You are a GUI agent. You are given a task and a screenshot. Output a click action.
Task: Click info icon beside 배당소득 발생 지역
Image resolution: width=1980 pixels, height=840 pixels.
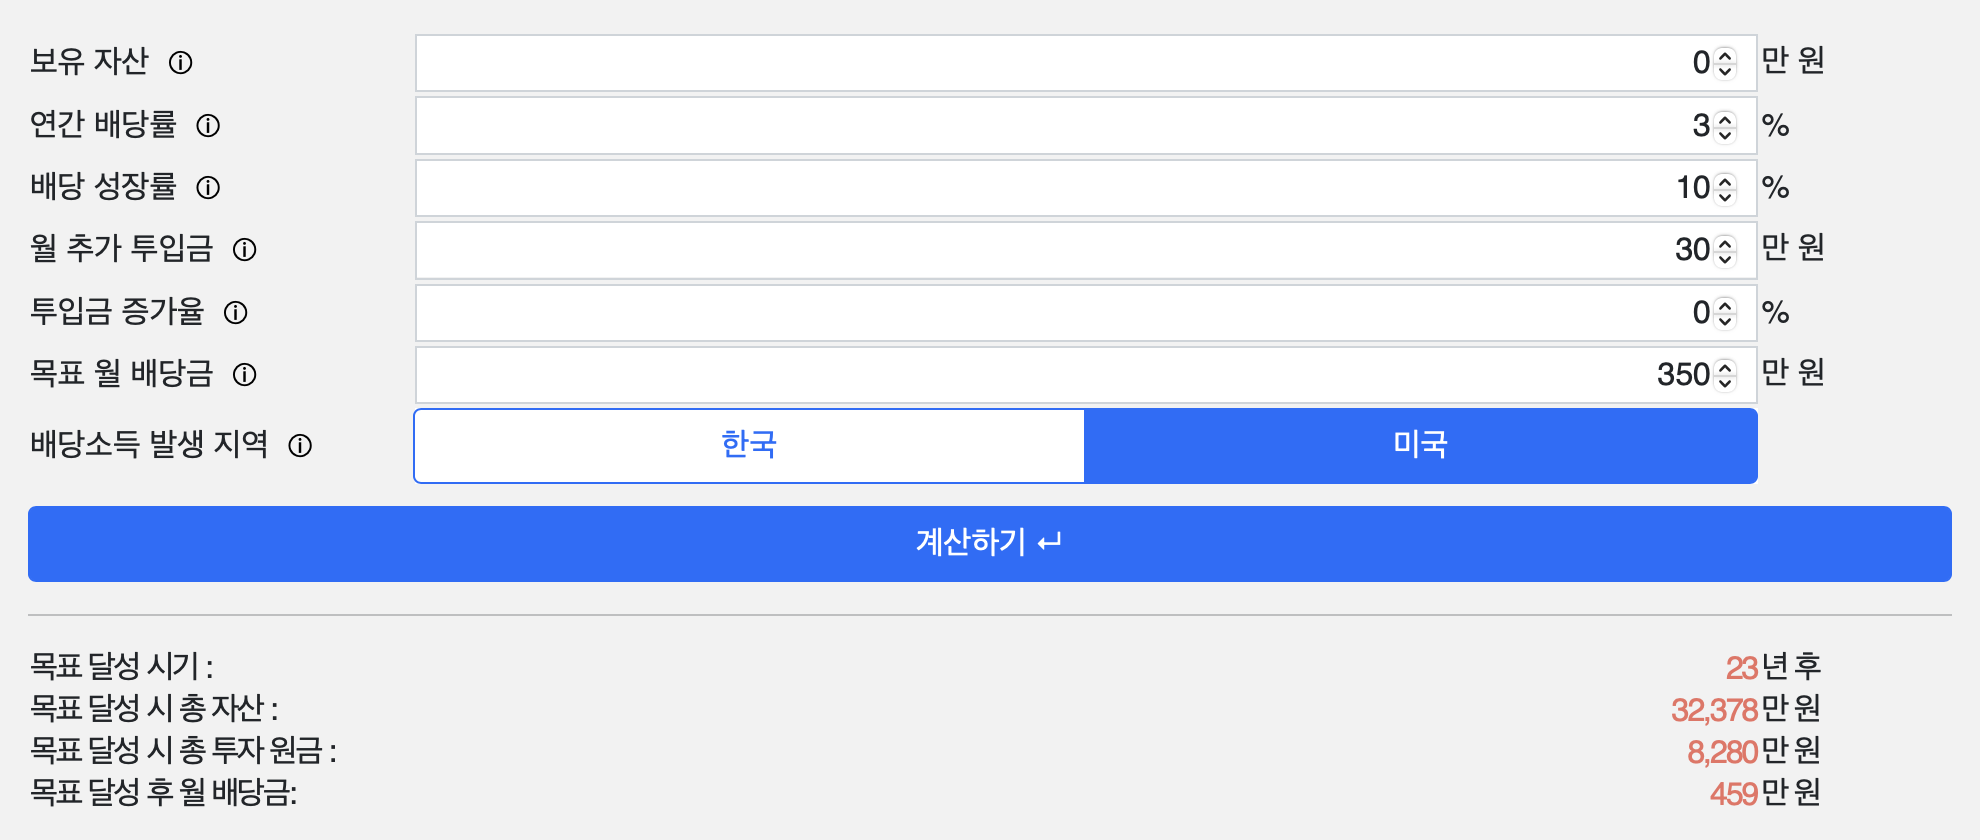coord(300,446)
